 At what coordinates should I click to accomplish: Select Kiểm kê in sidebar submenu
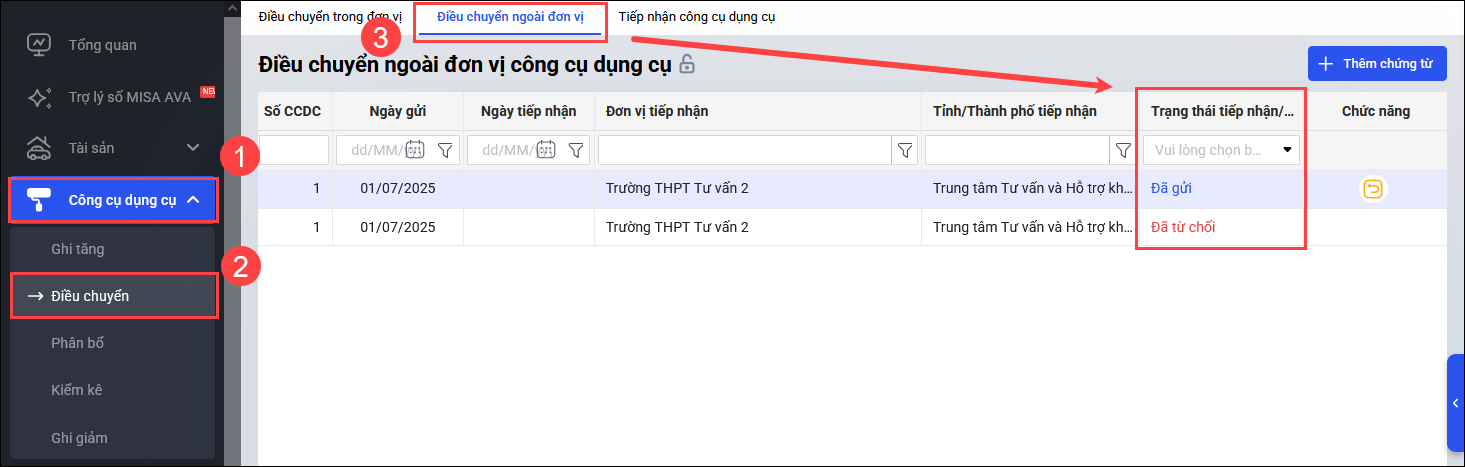point(77,390)
